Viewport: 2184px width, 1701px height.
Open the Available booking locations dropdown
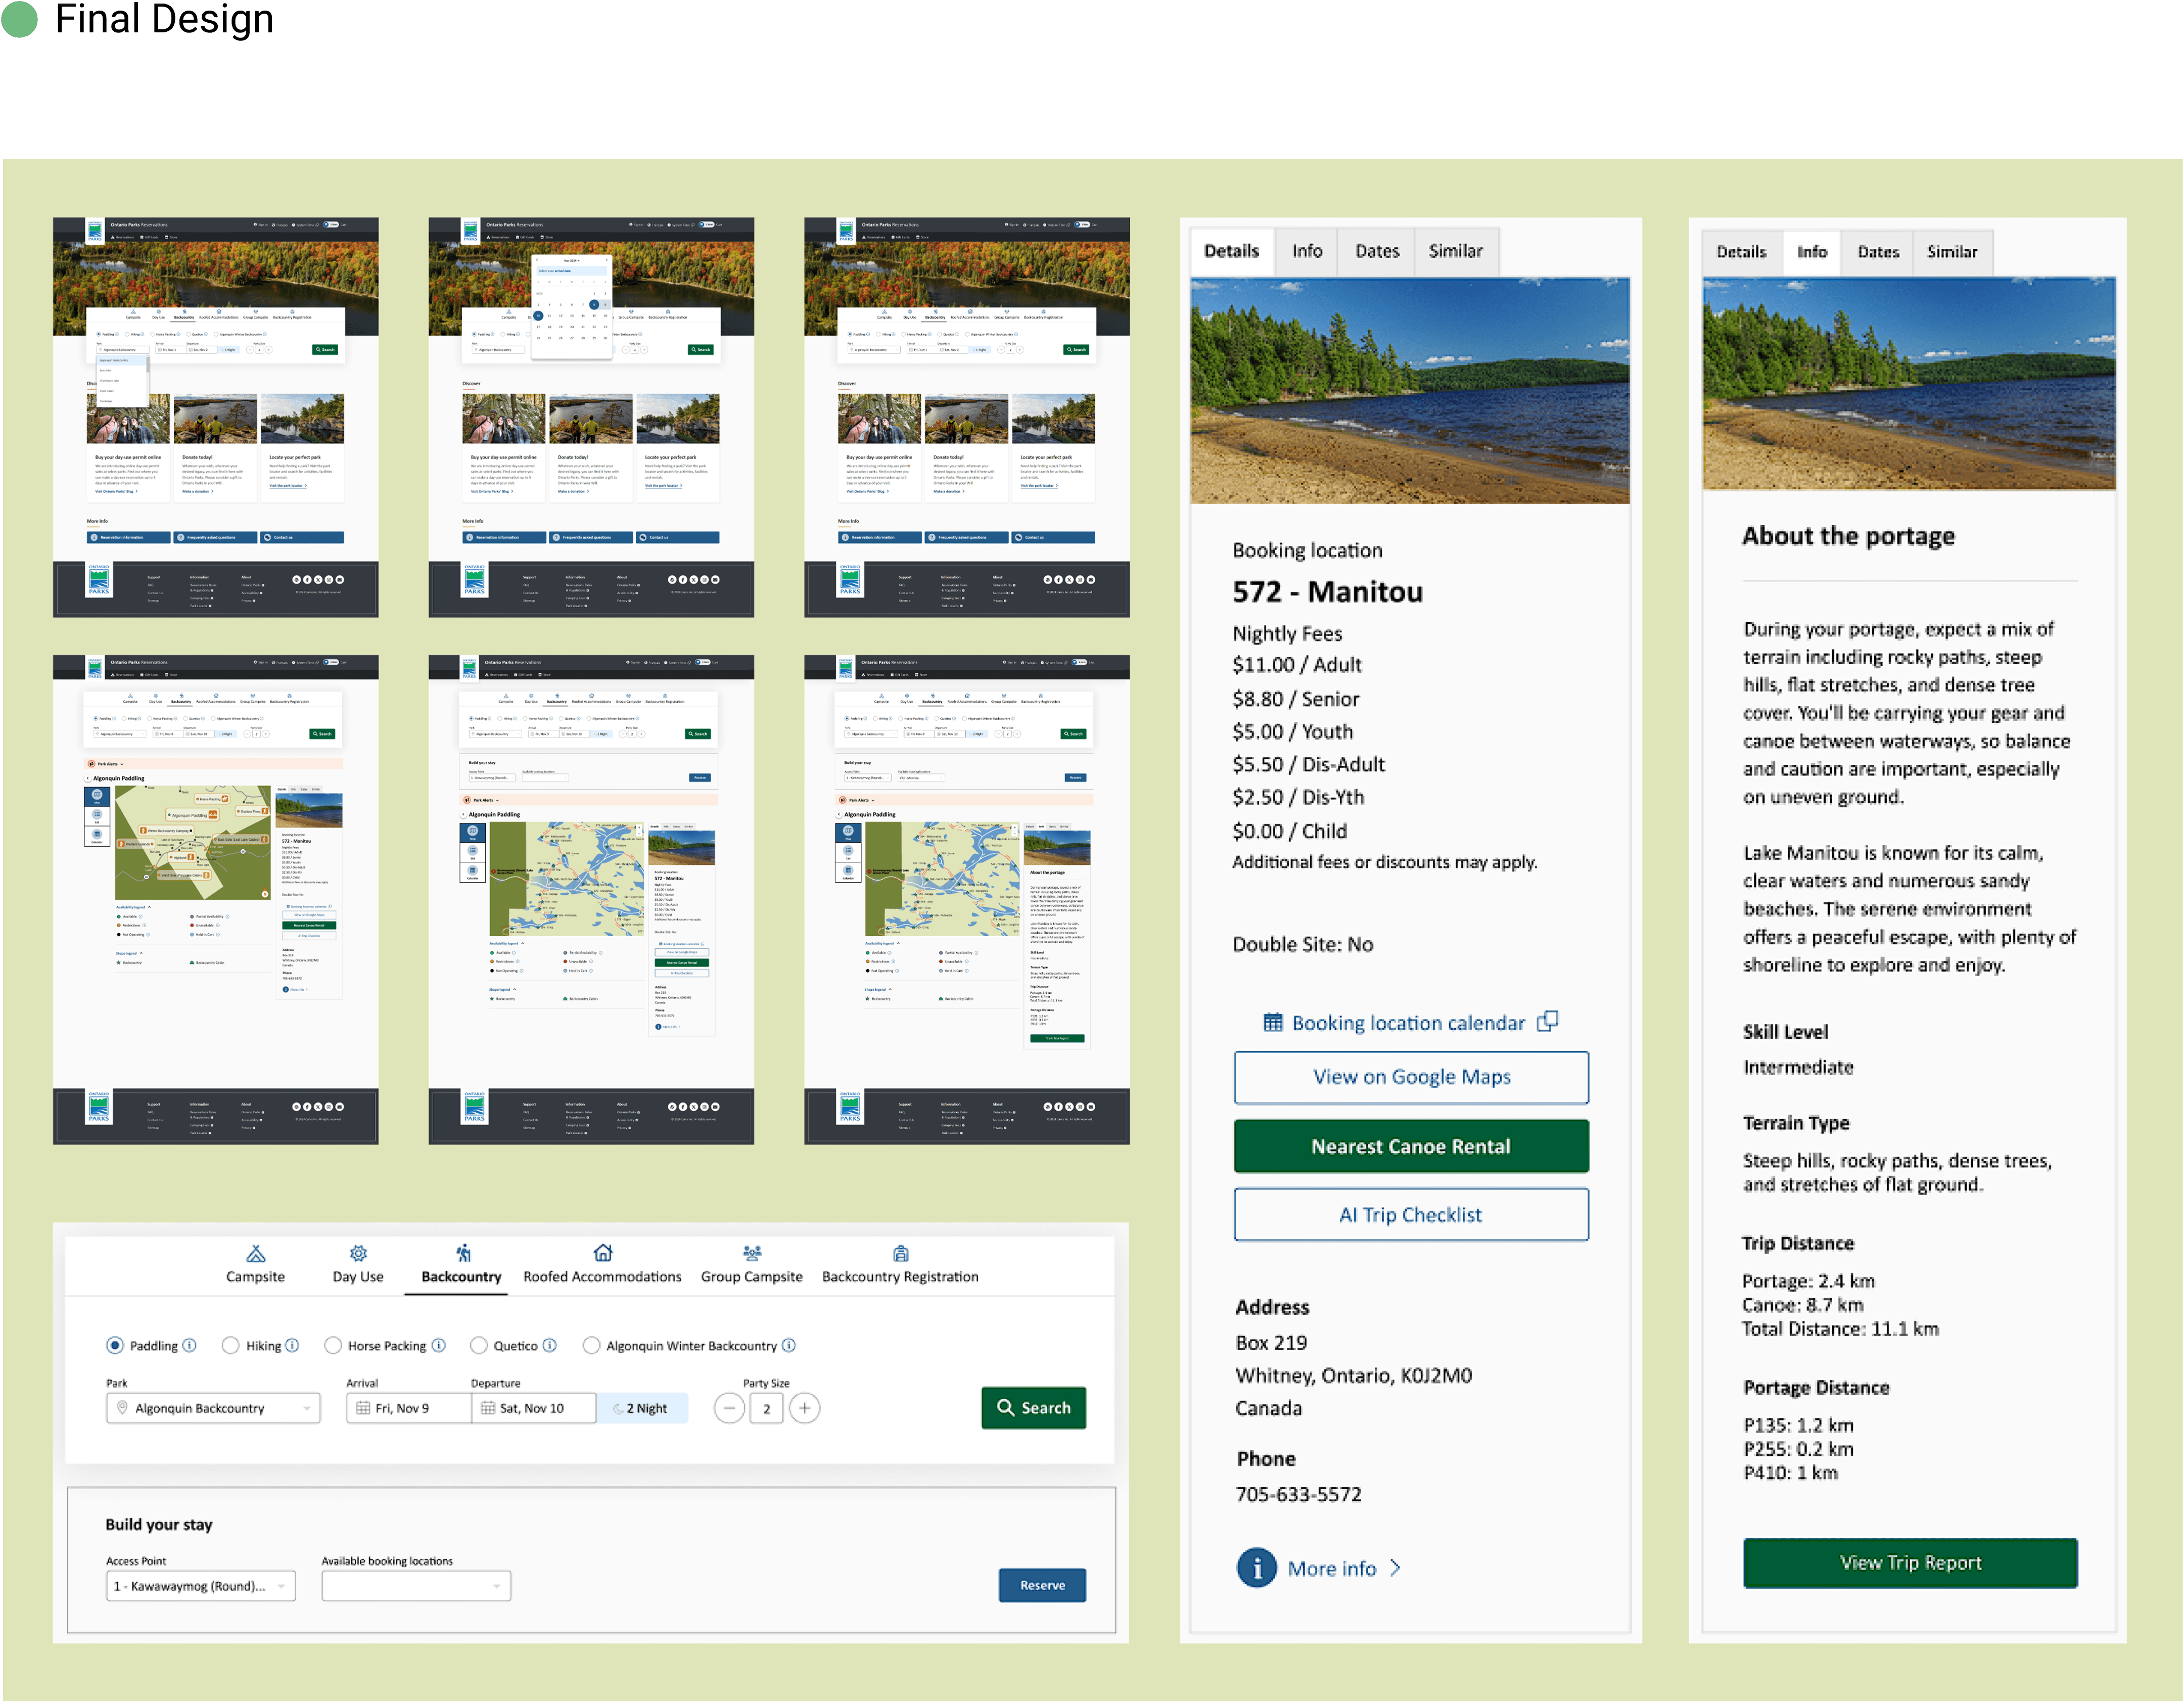pyautogui.click(x=416, y=1585)
